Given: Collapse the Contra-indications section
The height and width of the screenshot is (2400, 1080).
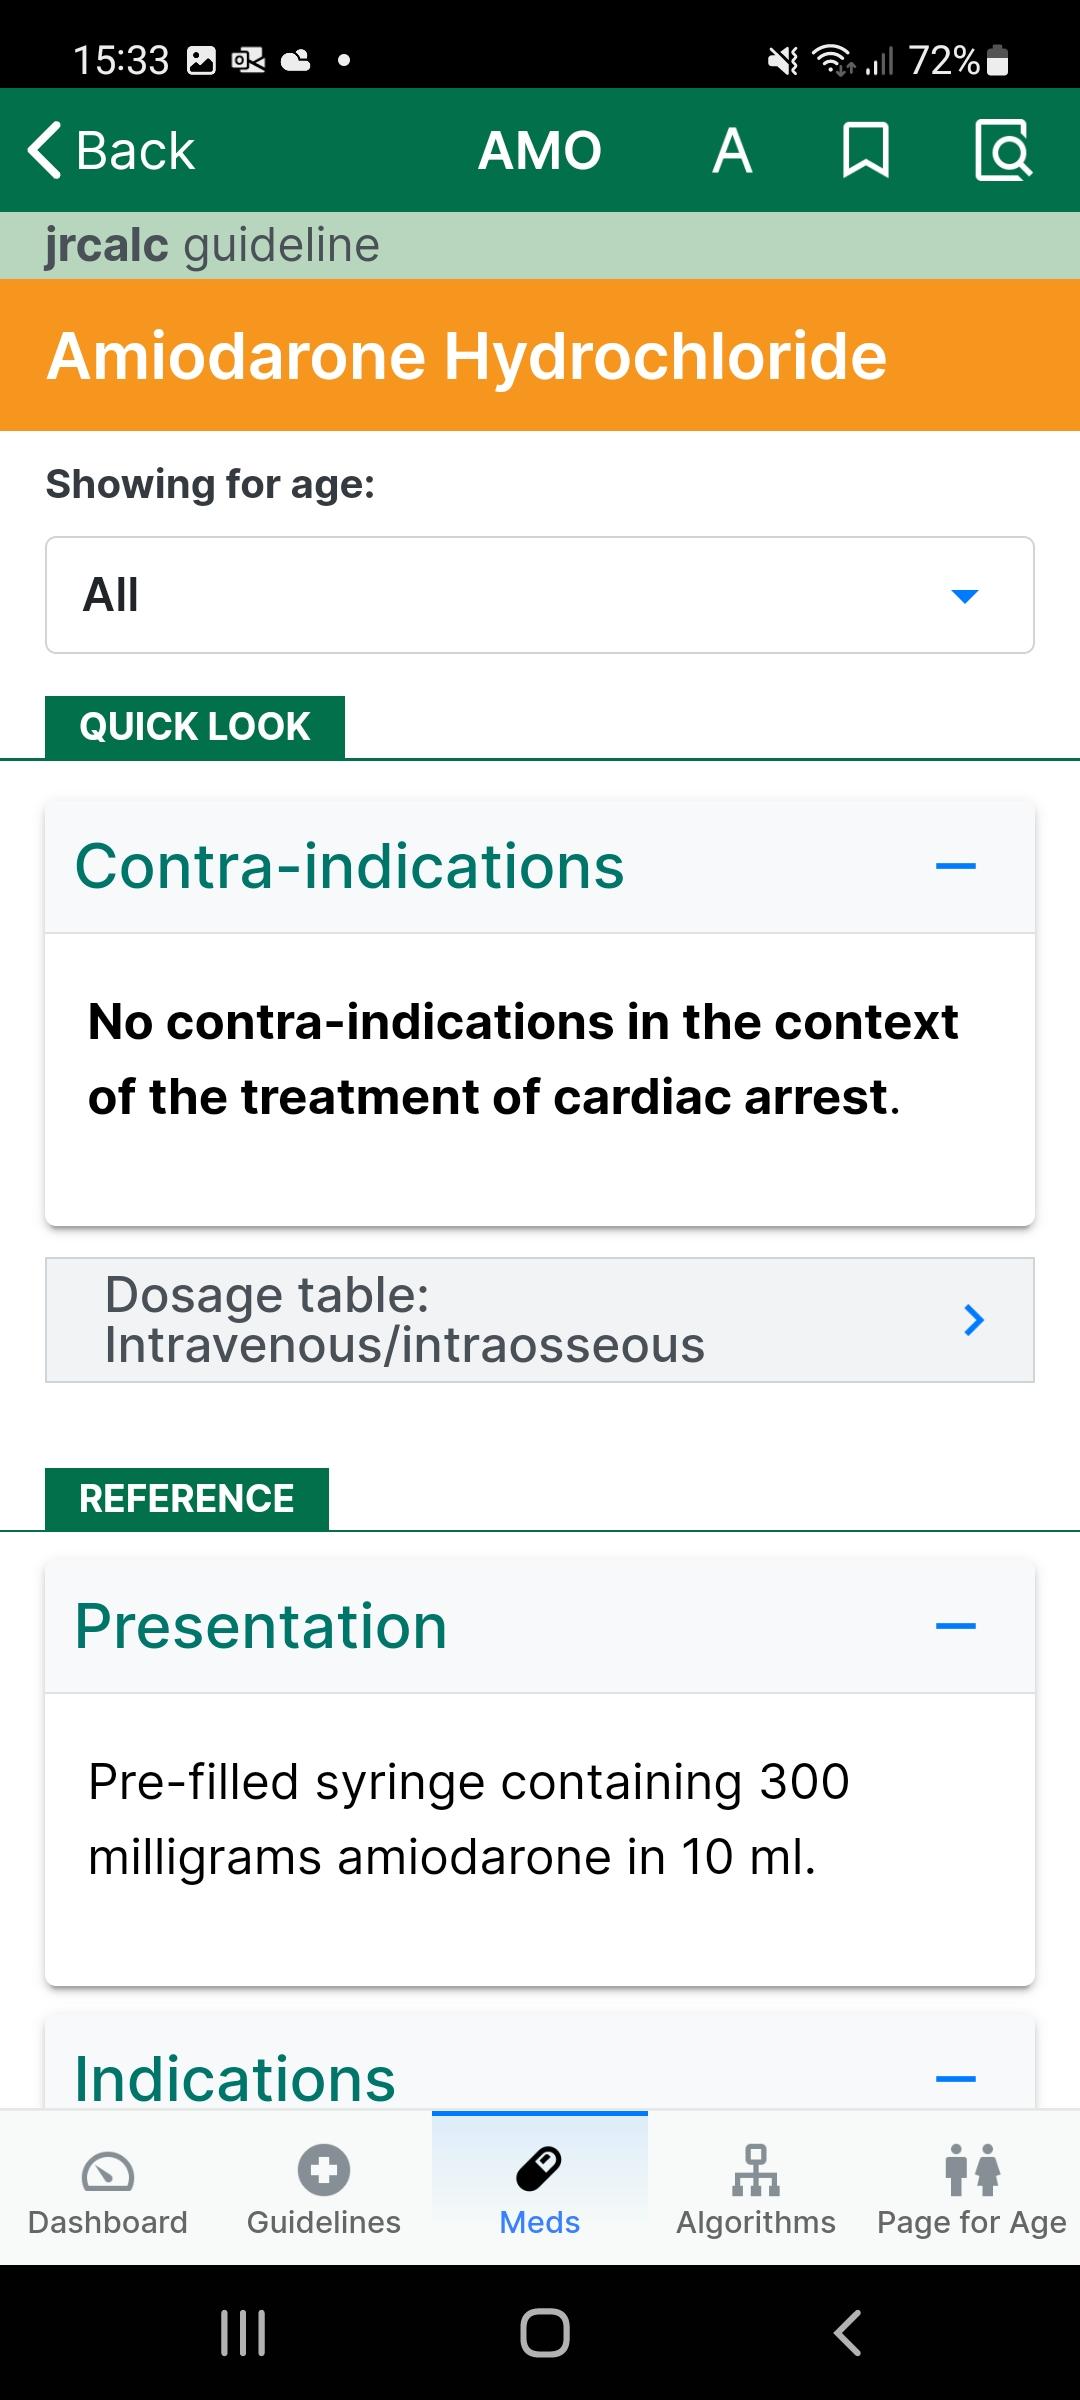Looking at the screenshot, I should pyautogui.click(x=955, y=866).
